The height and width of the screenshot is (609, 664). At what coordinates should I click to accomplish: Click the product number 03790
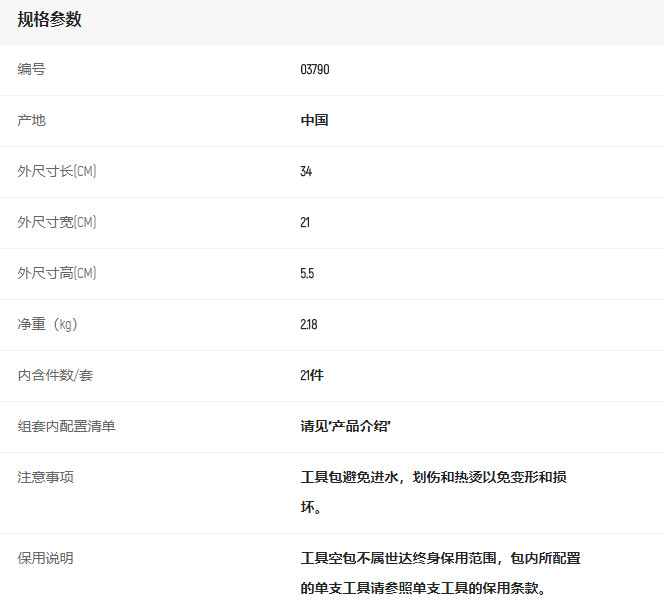tap(314, 70)
